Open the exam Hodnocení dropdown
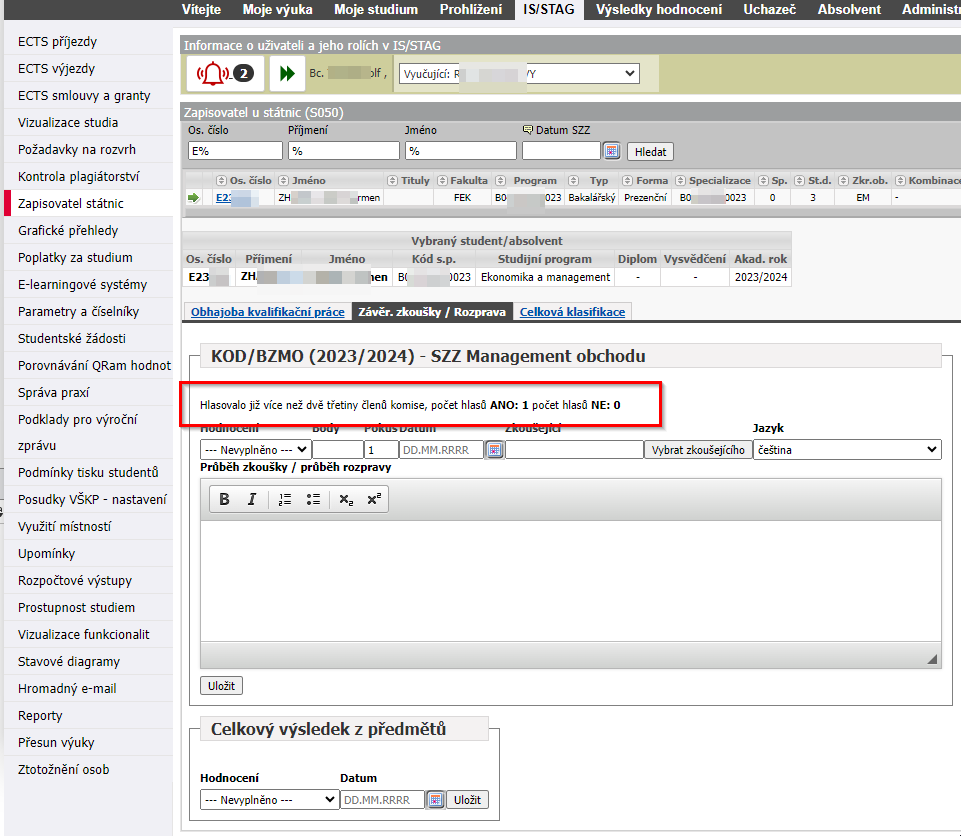 [256, 450]
